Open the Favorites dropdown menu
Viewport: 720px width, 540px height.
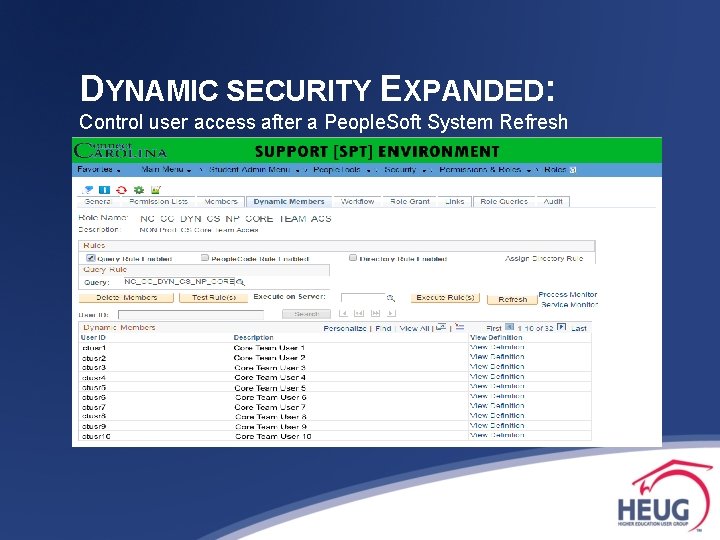pos(99,169)
